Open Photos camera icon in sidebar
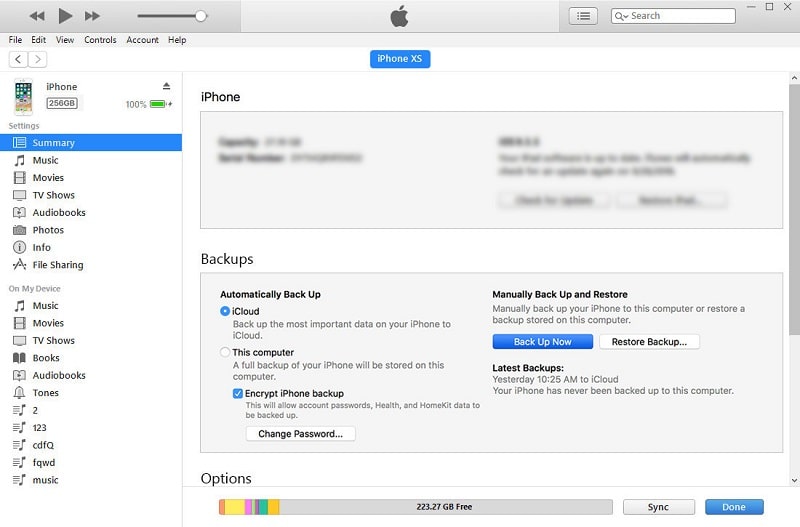This screenshot has width=800, height=527. (x=19, y=230)
